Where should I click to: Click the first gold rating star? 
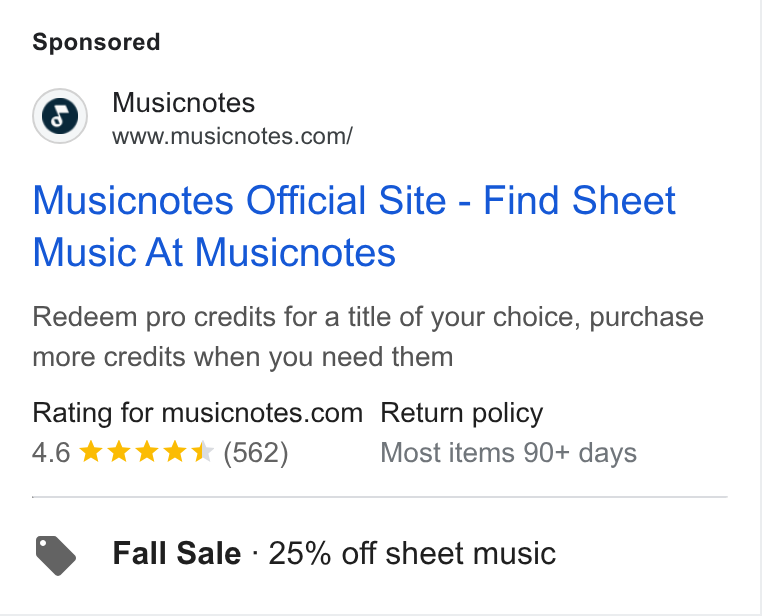pos(90,452)
